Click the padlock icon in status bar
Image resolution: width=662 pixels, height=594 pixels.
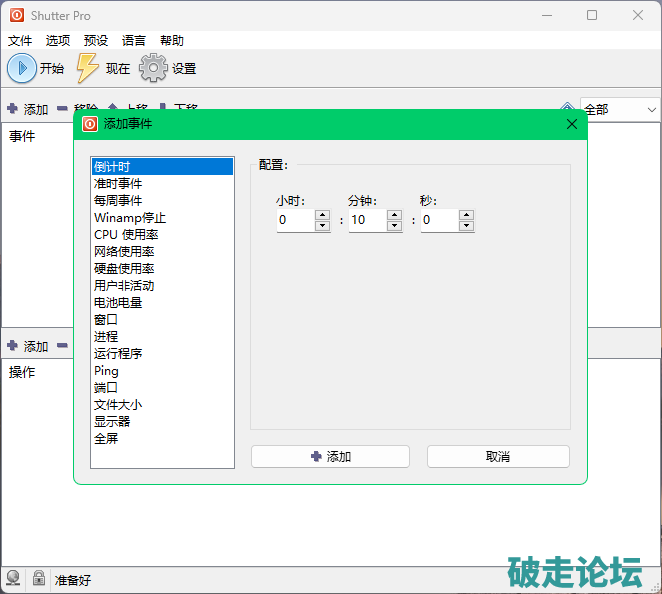pos(38,578)
